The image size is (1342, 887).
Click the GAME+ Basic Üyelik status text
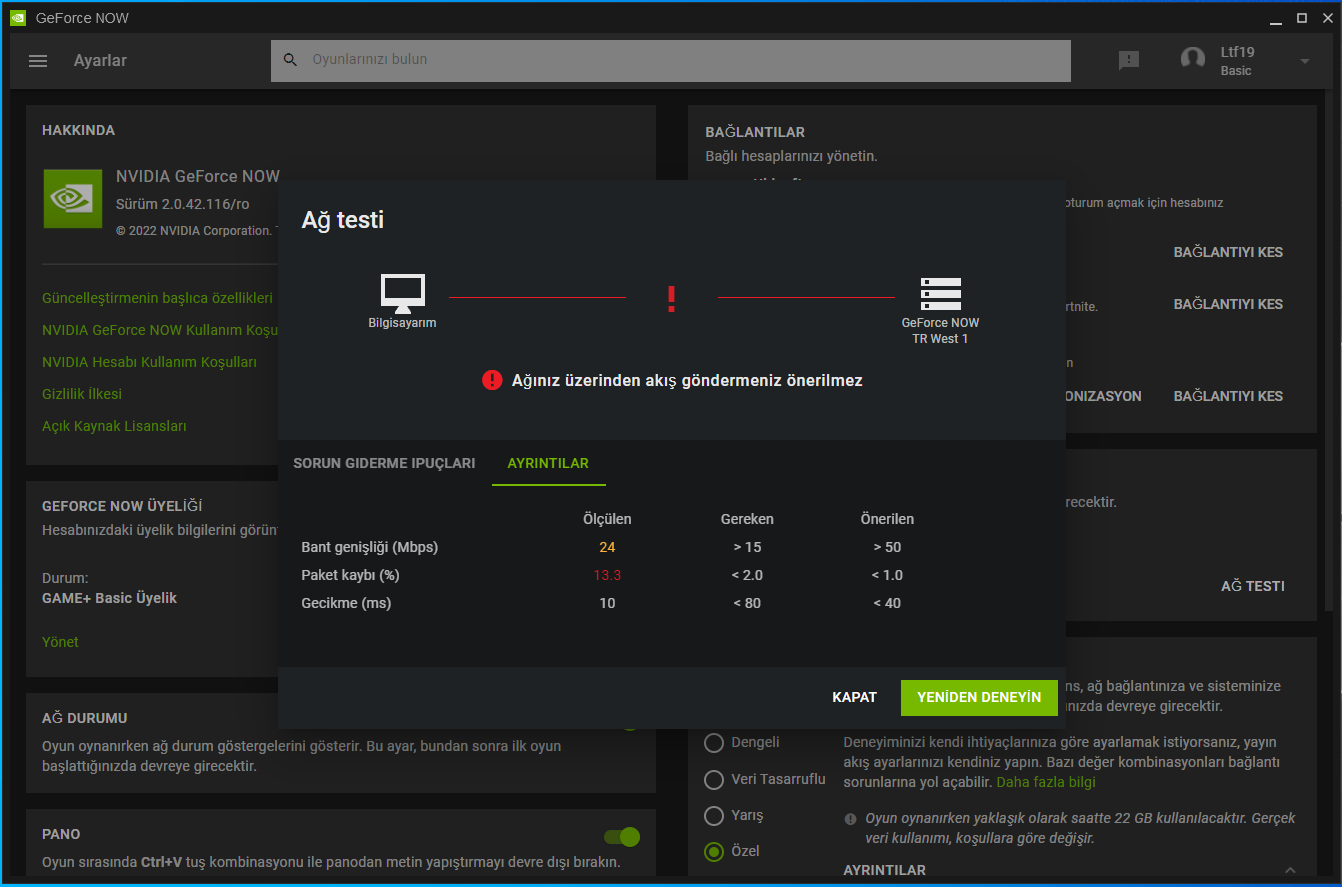click(109, 598)
